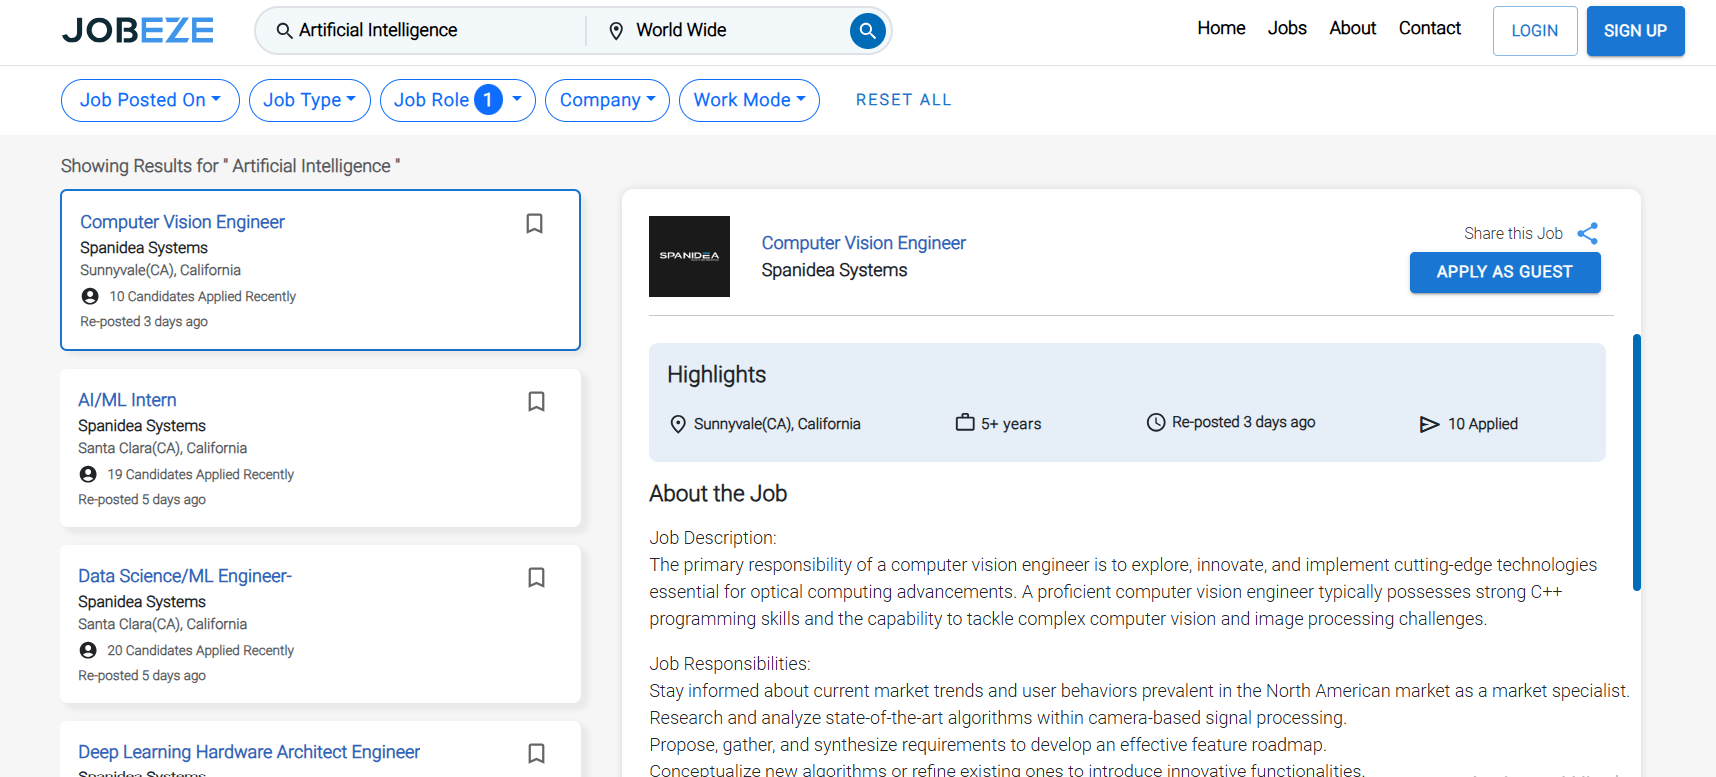This screenshot has width=1716, height=777.
Task: Click the 5+ years experience text
Action: (x=1011, y=424)
